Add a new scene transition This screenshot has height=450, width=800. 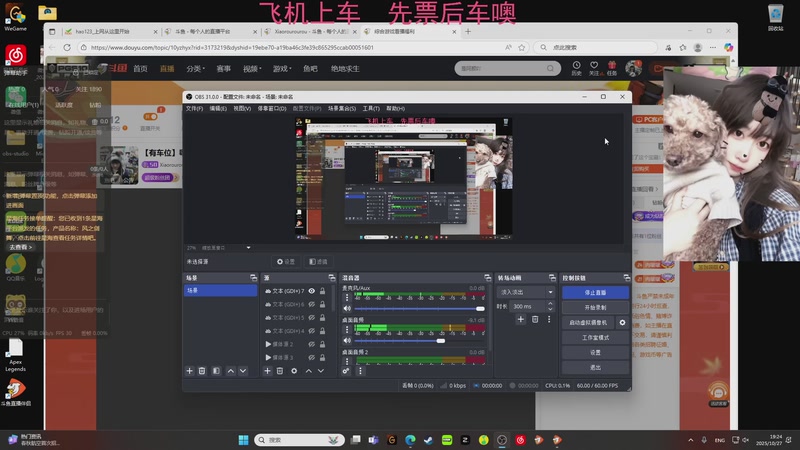pyautogui.click(x=520, y=319)
